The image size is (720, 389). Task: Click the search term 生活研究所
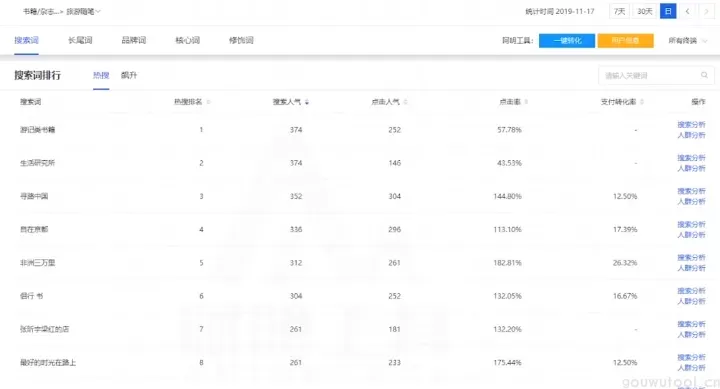[x=37, y=163]
